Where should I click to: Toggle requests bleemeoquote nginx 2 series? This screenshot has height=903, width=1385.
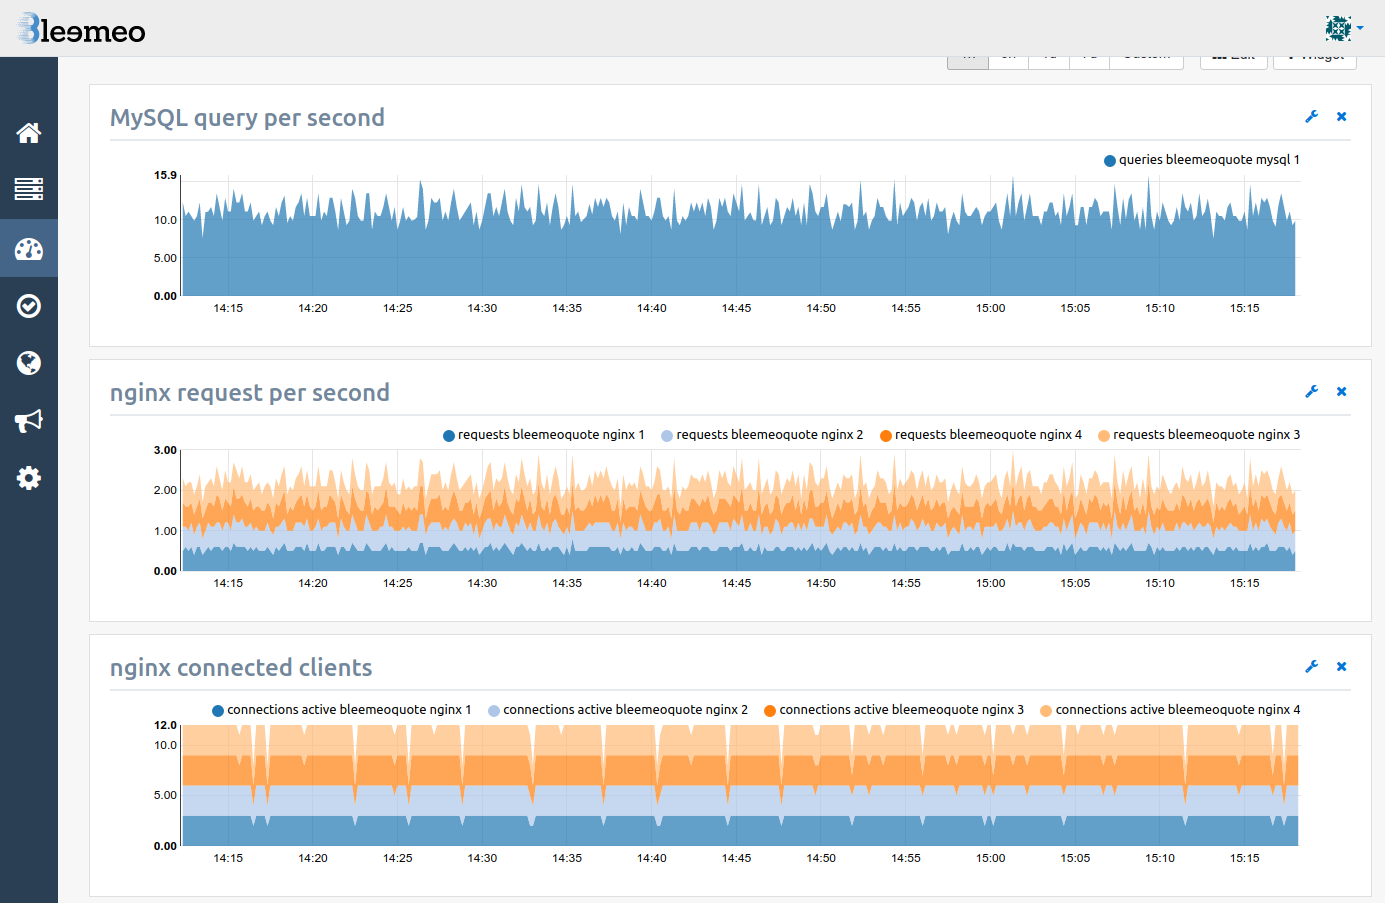(x=762, y=435)
